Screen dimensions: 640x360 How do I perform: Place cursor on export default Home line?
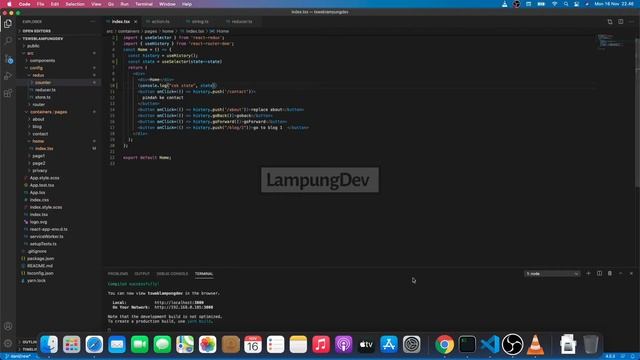click(x=147, y=158)
